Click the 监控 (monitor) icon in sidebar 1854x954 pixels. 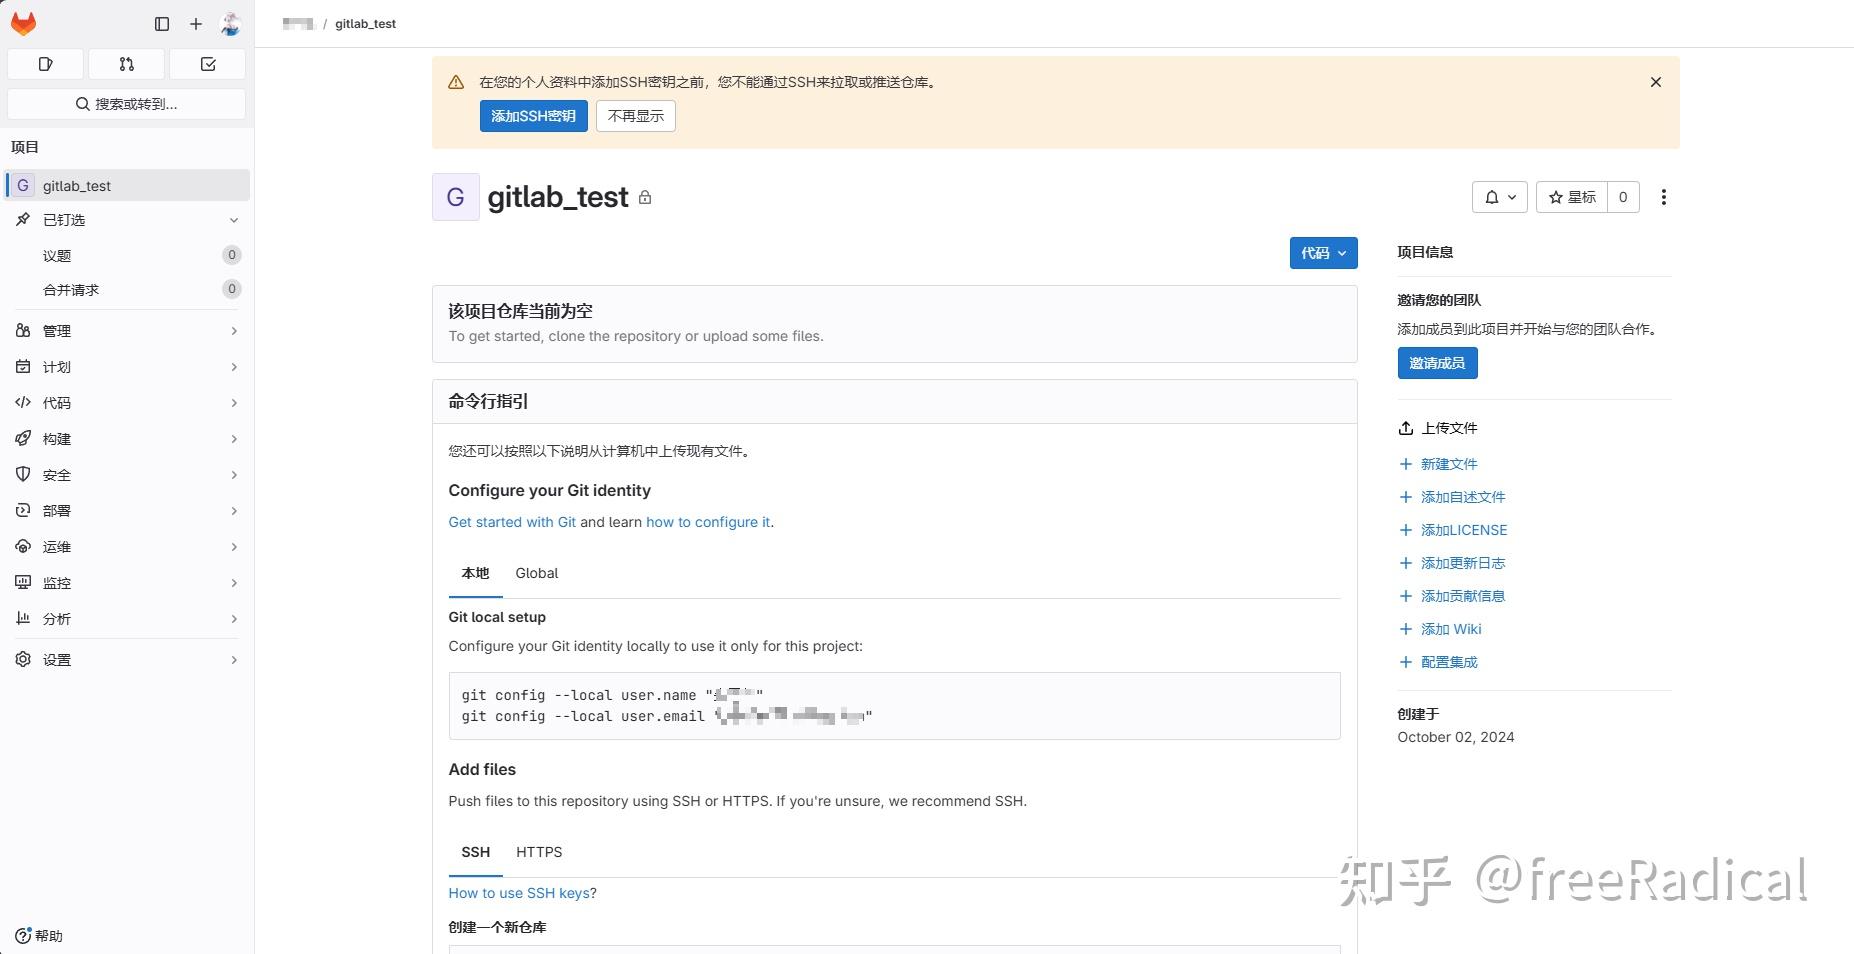point(22,583)
